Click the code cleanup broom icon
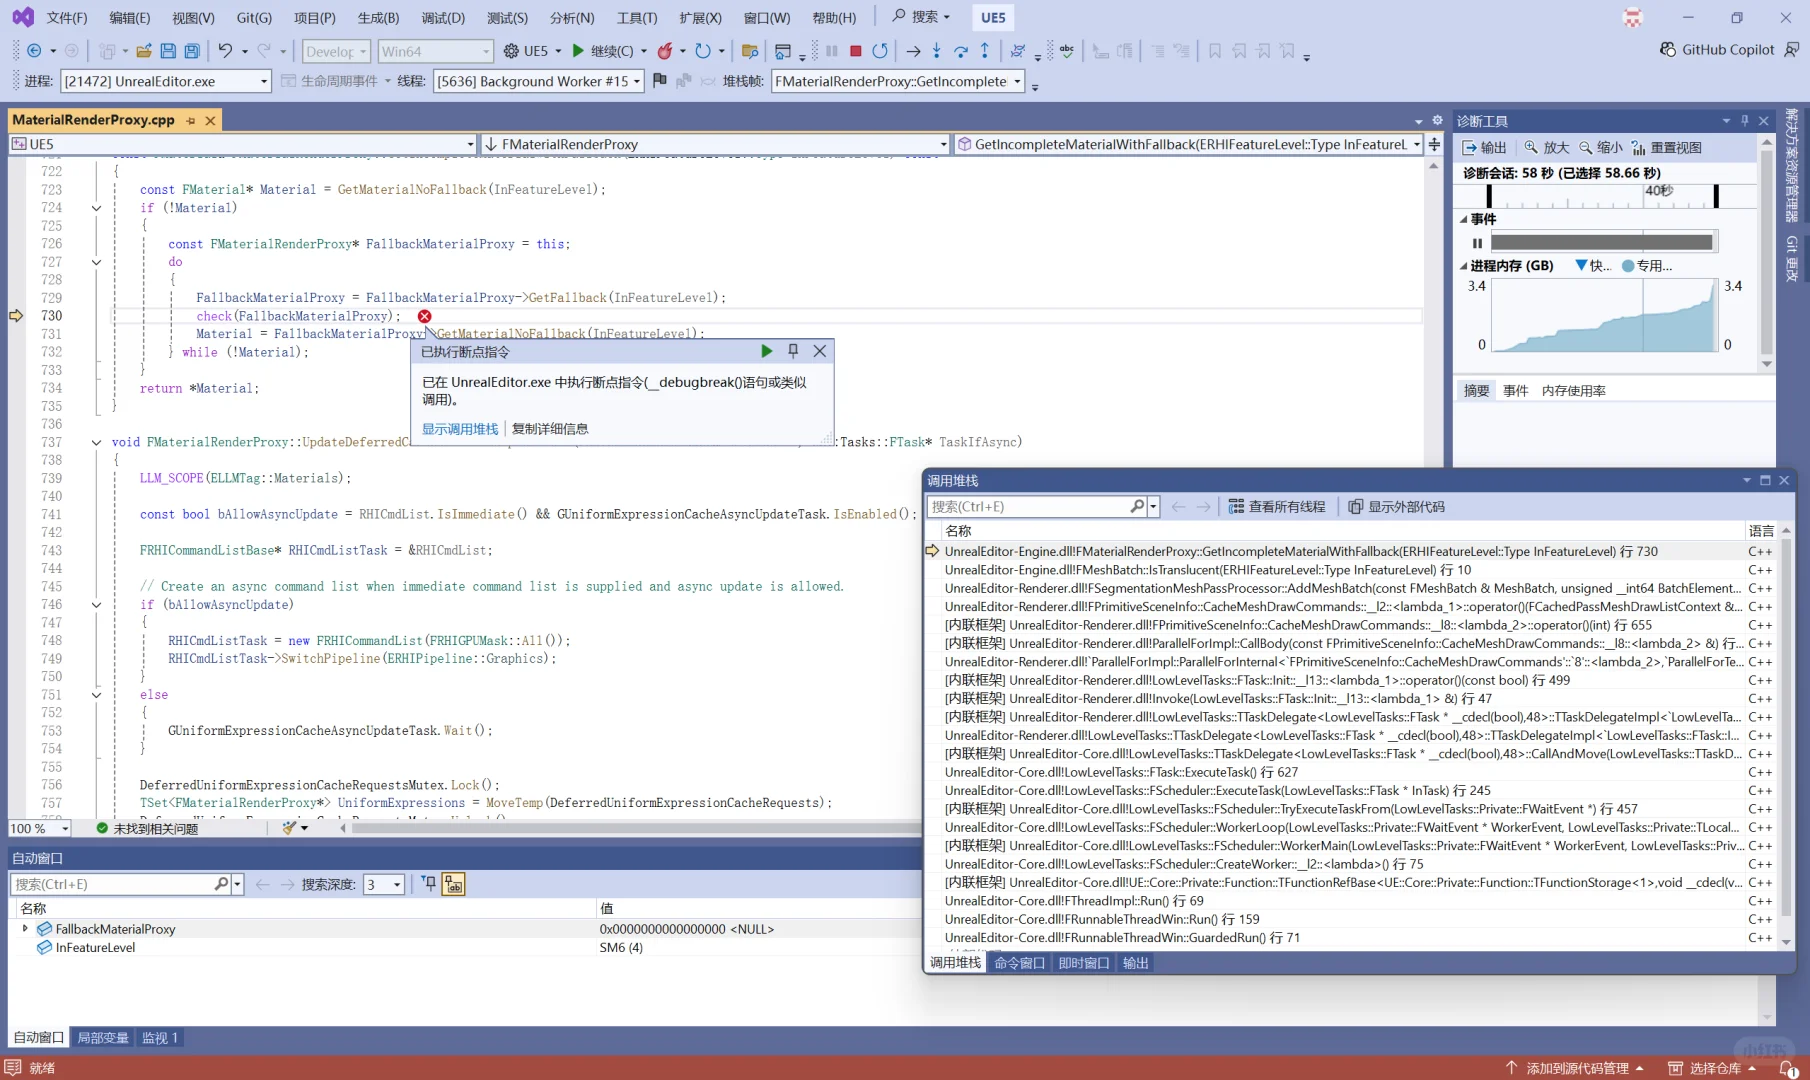The height and width of the screenshot is (1080, 1810). point(289,828)
